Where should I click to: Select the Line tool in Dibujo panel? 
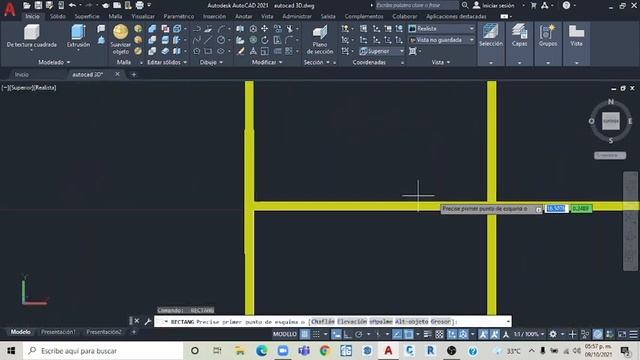pos(208,40)
